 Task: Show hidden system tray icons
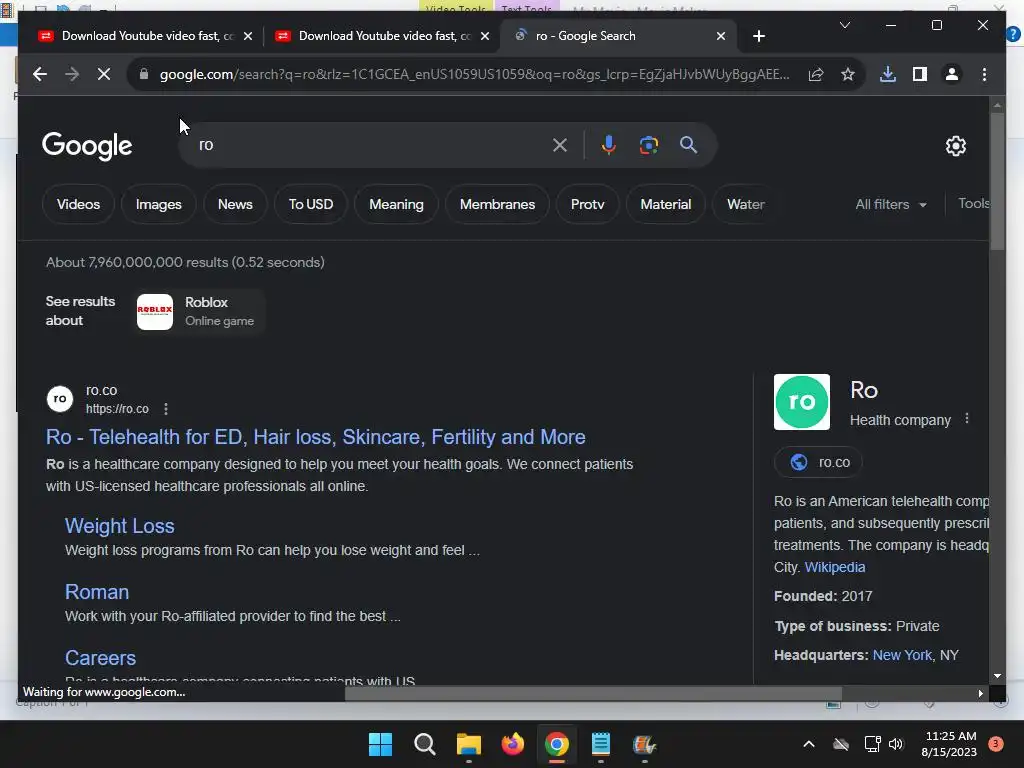[808, 744]
